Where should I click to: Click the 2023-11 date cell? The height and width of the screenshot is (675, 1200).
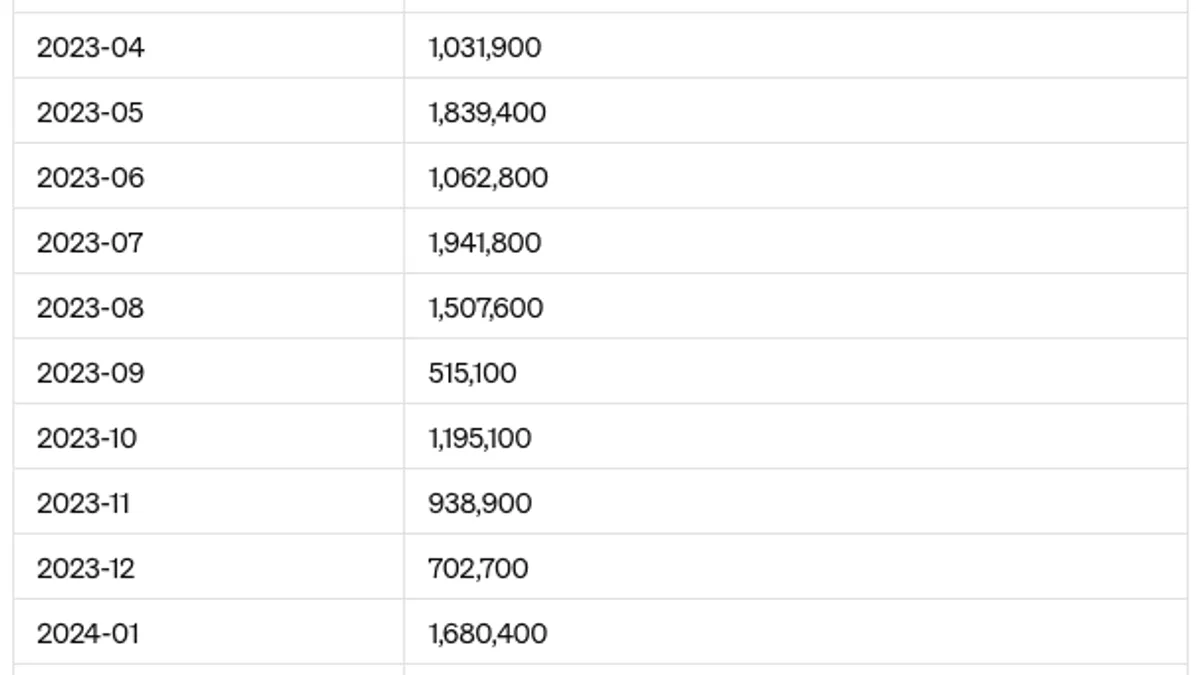click(83, 503)
